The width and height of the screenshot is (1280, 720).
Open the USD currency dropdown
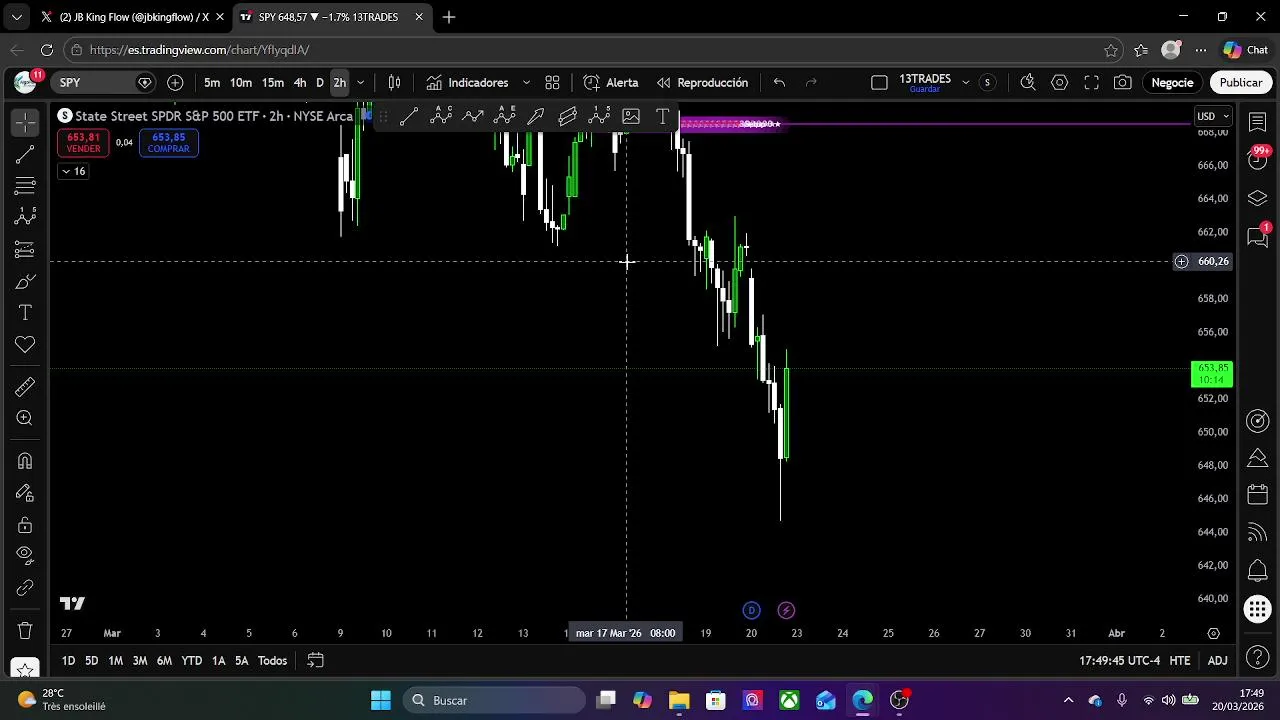click(1213, 116)
